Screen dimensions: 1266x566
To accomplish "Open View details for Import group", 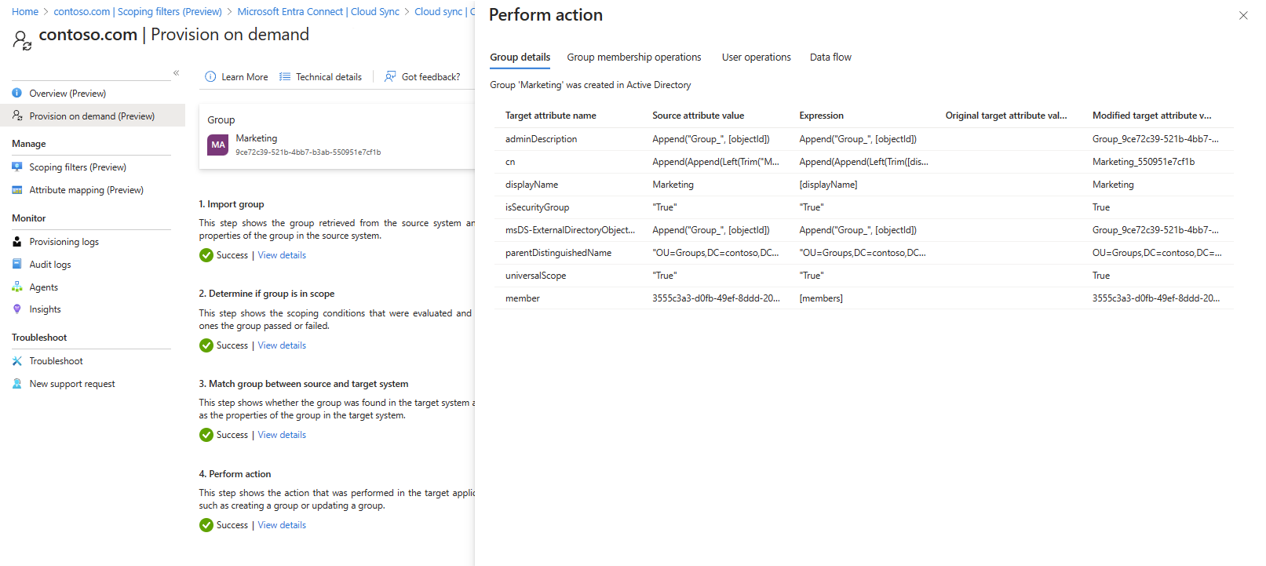I will tap(282, 255).
